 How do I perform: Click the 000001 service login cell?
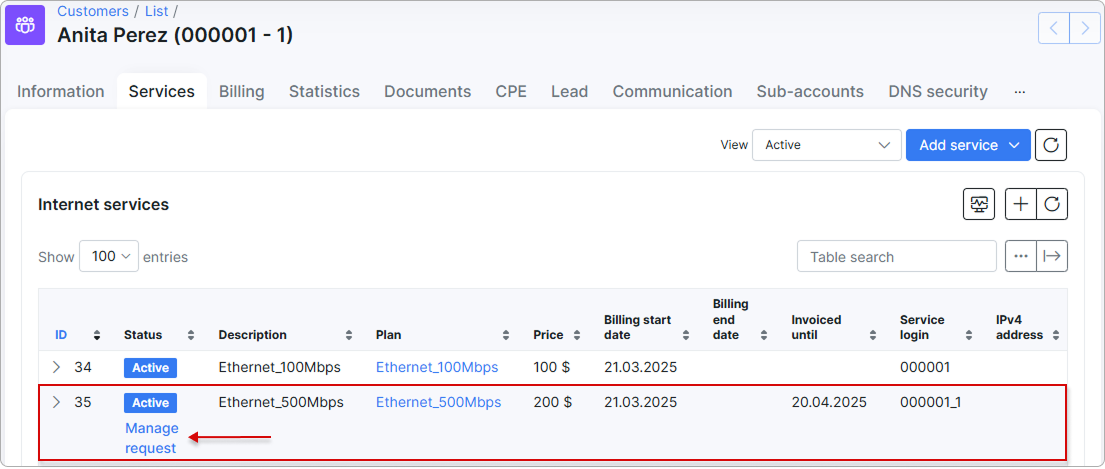click(925, 367)
